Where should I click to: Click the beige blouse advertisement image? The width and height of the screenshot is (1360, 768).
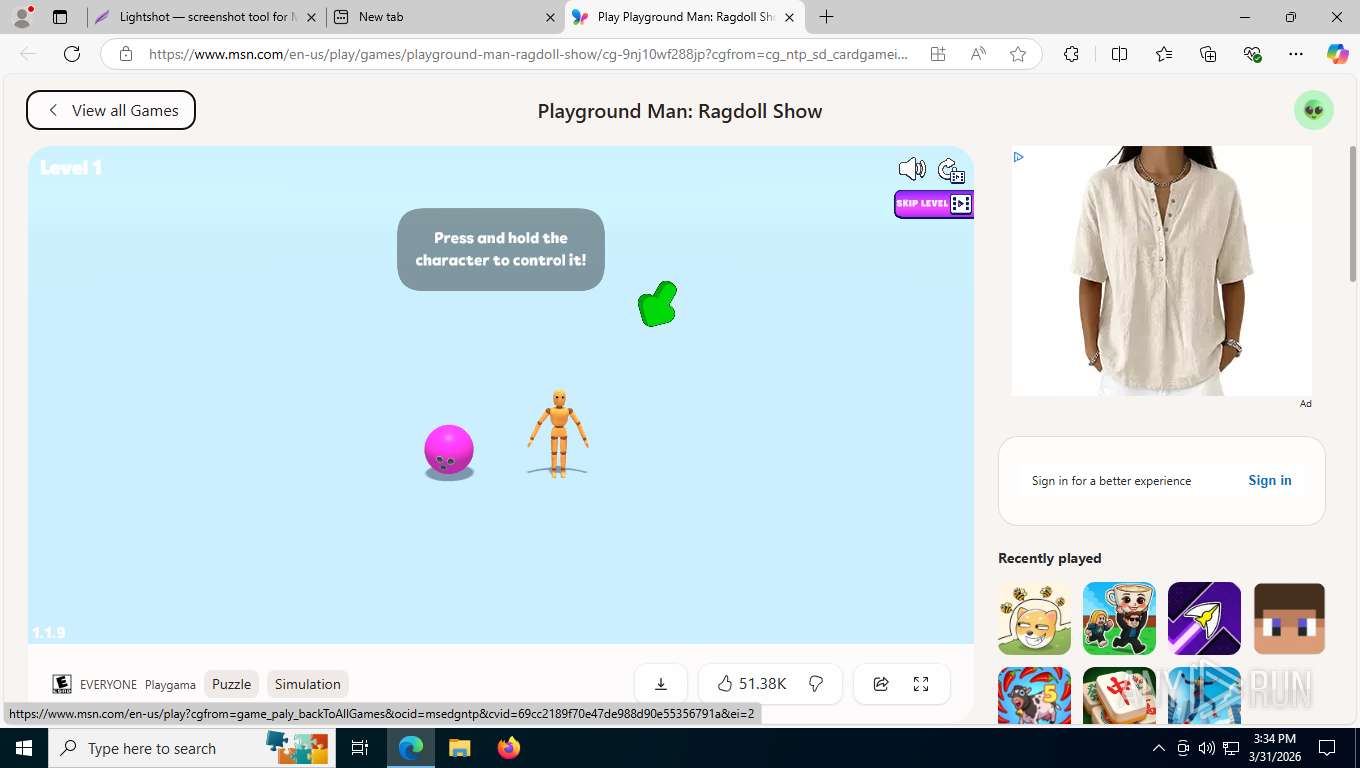click(x=1162, y=271)
